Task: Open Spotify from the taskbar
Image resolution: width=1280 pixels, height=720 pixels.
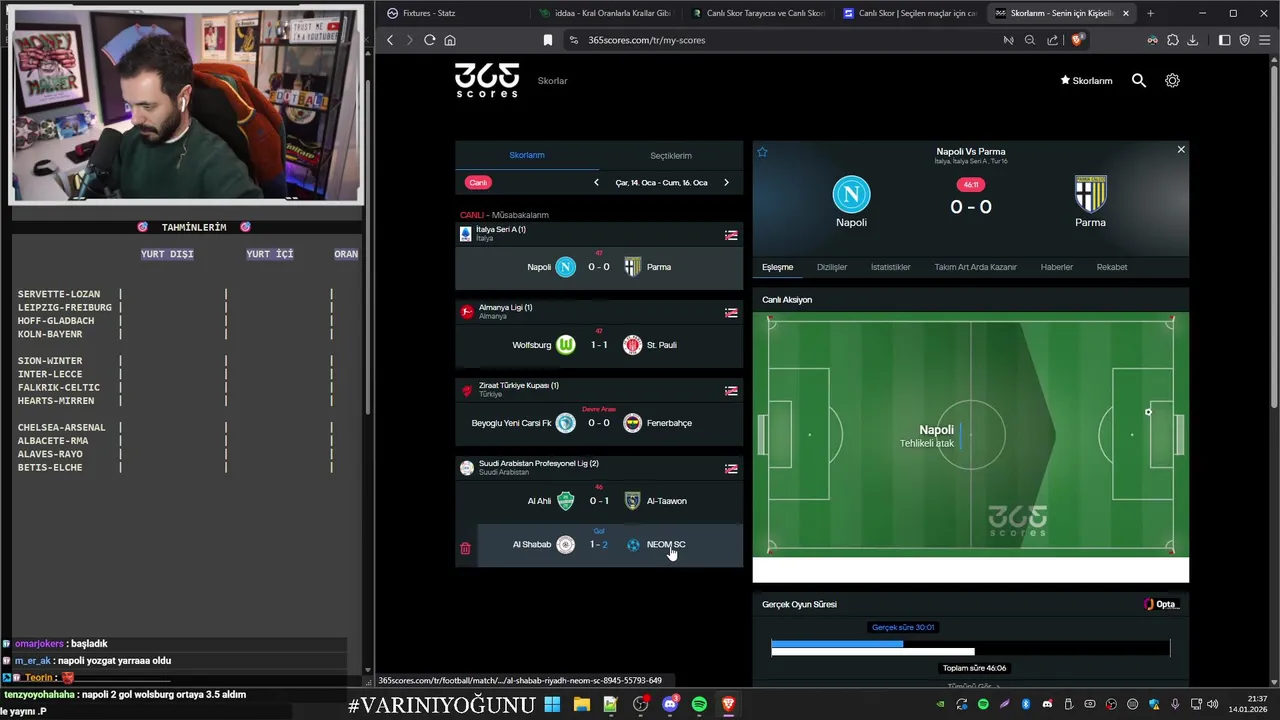Action: point(699,705)
